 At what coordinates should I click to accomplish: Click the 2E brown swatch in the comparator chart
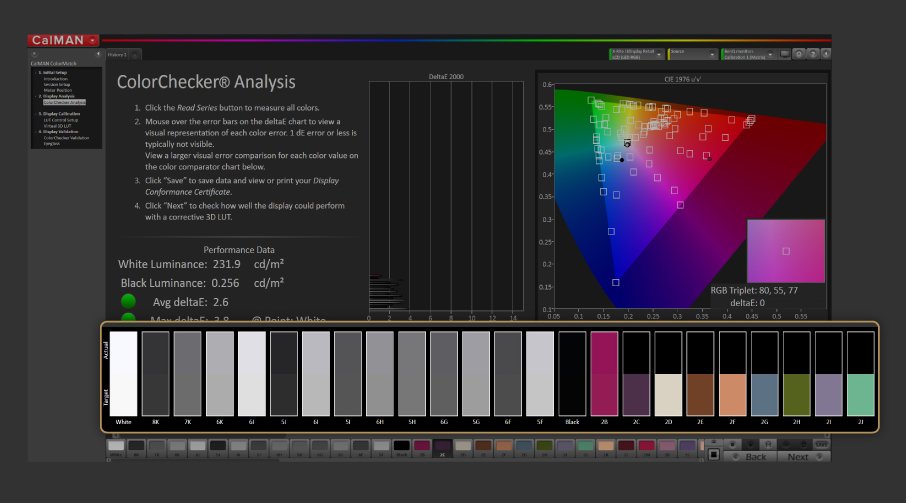(x=700, y=374)
